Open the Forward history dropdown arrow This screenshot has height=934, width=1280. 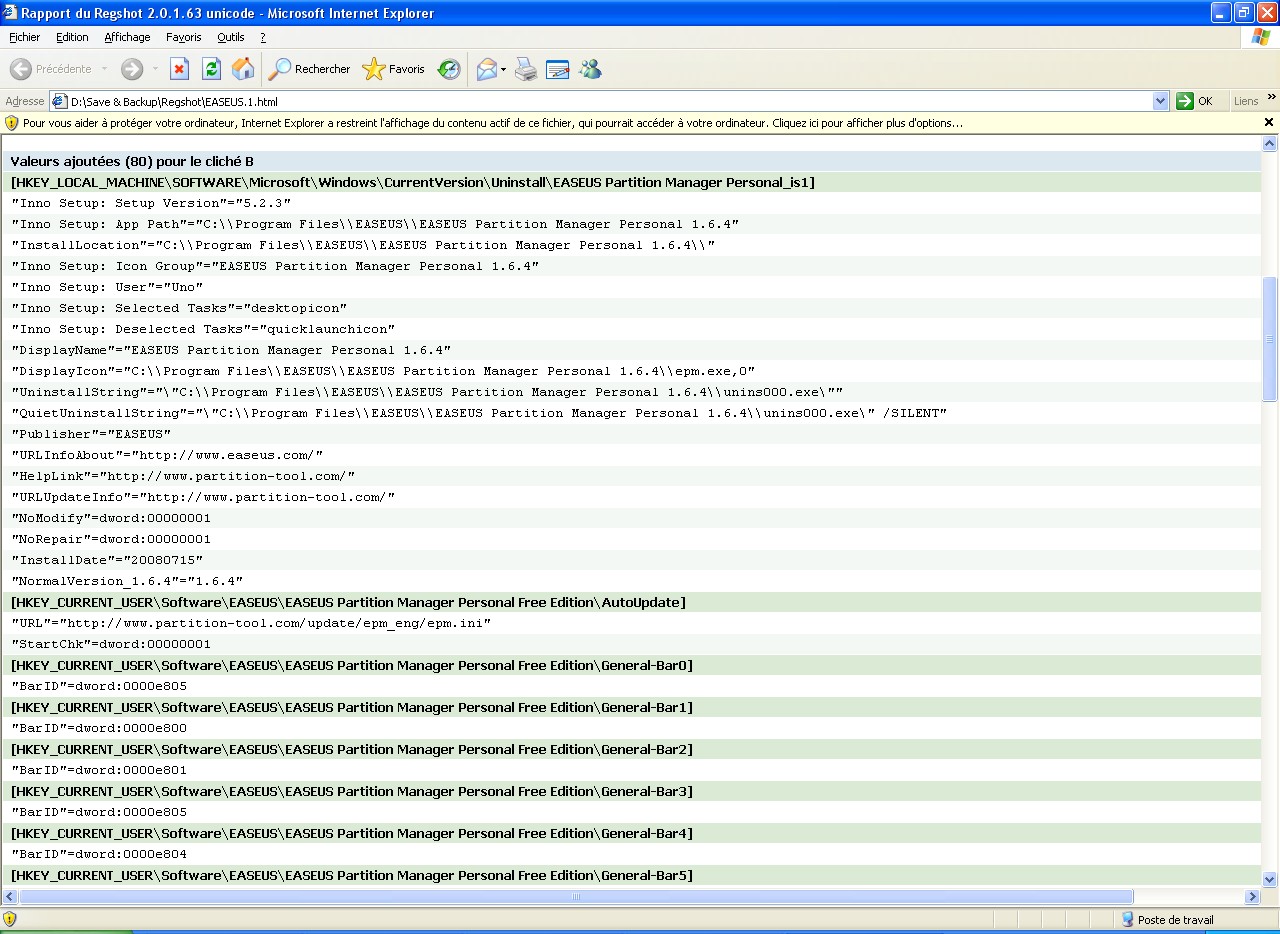pos(155,69)
